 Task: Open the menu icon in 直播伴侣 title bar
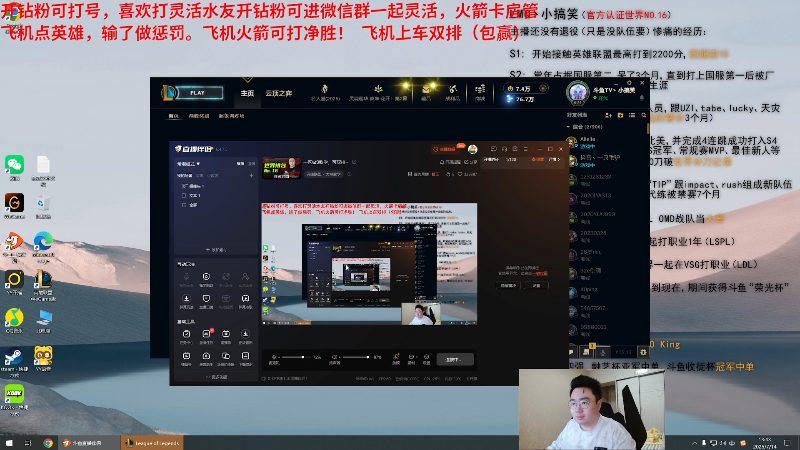526,149
